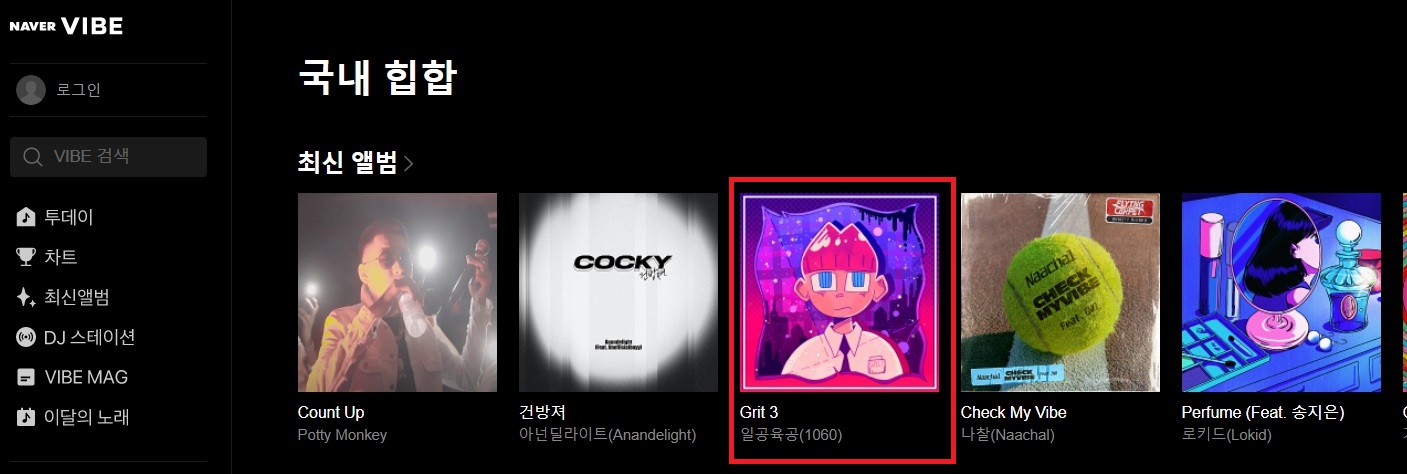Open 투데이 via its music note icon

(x=26, y=217)
